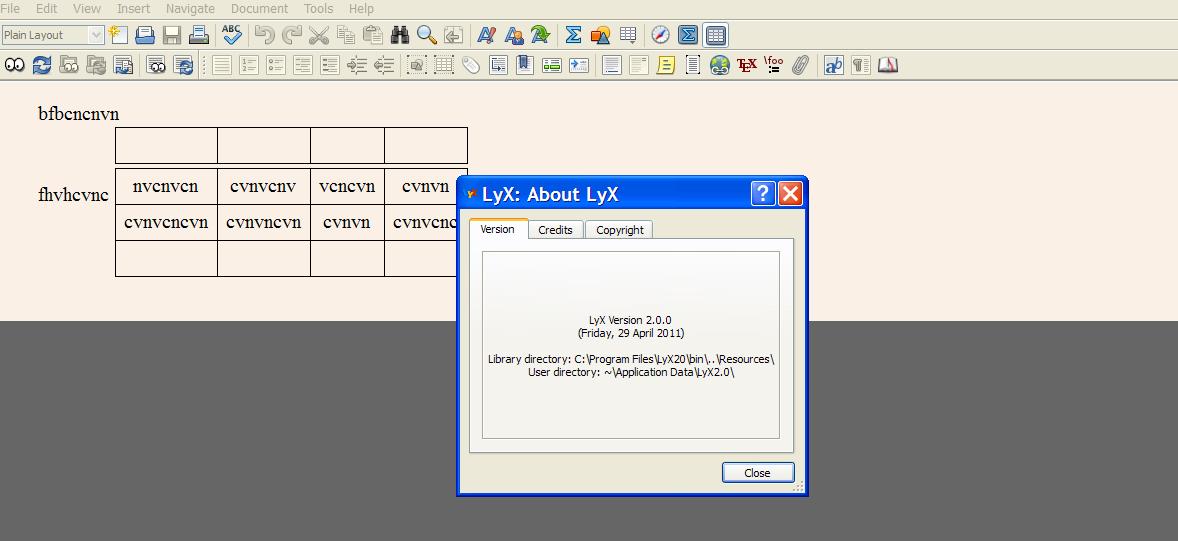This screenshot has height=541, width=1178.
Task: Insert footnote icon
Action: click(612, 65)
